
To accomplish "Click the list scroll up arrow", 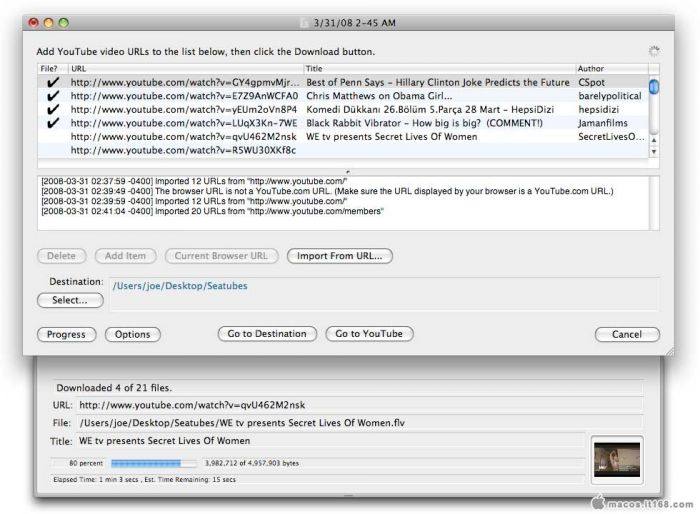I will [654, 140].
